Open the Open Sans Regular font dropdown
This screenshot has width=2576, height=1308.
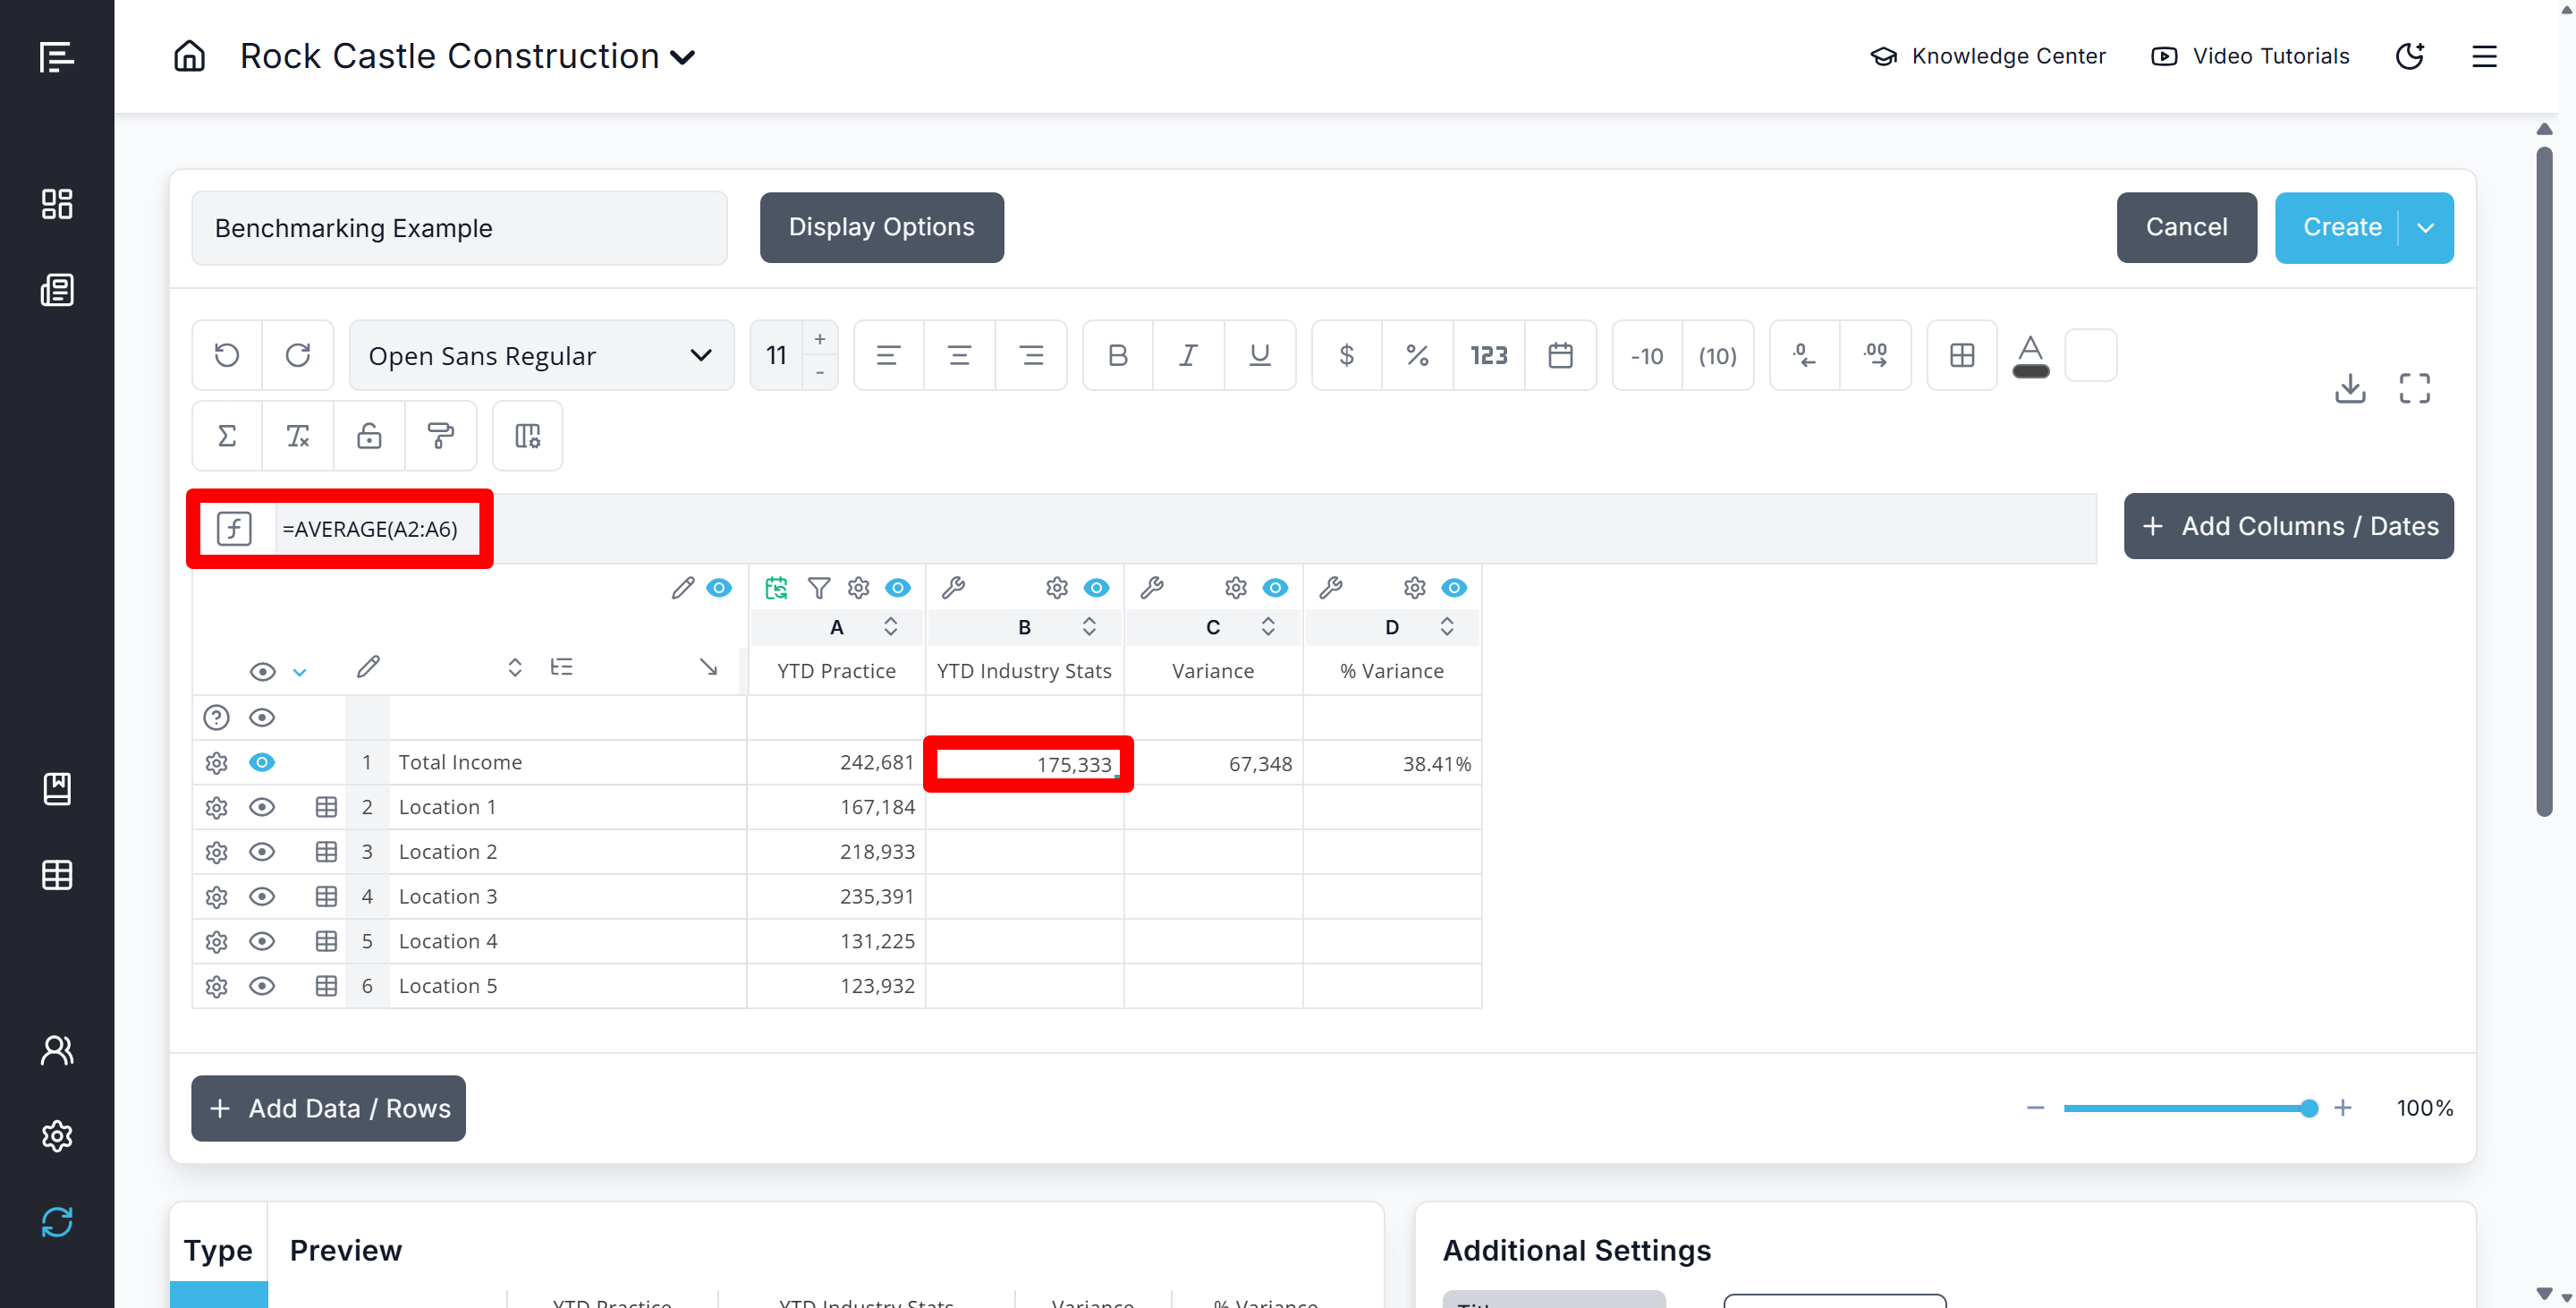coord(541,355)
